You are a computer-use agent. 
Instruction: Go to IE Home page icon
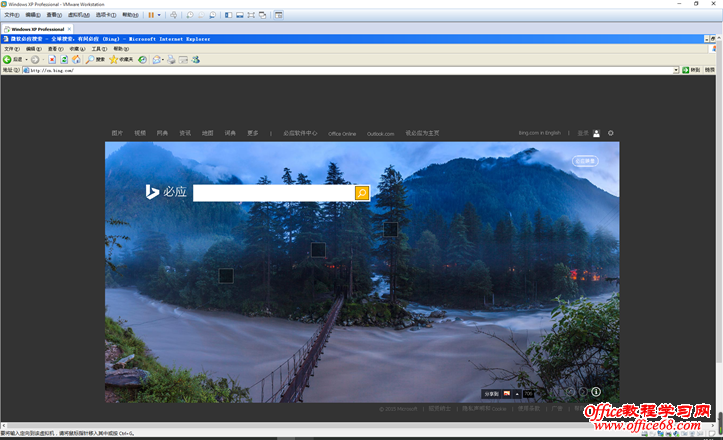(x=77, y=59)
